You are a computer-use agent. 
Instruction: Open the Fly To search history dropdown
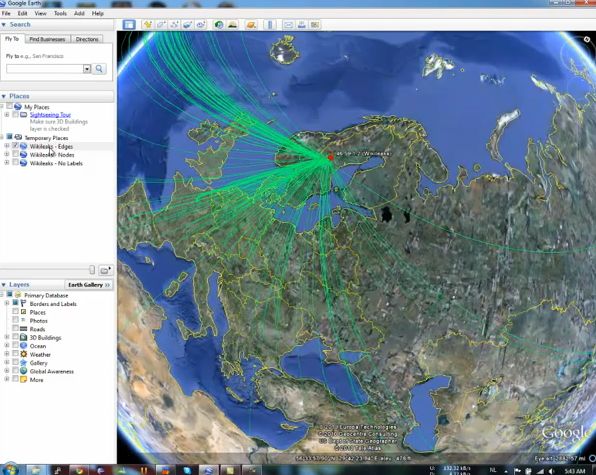[87, 69]
